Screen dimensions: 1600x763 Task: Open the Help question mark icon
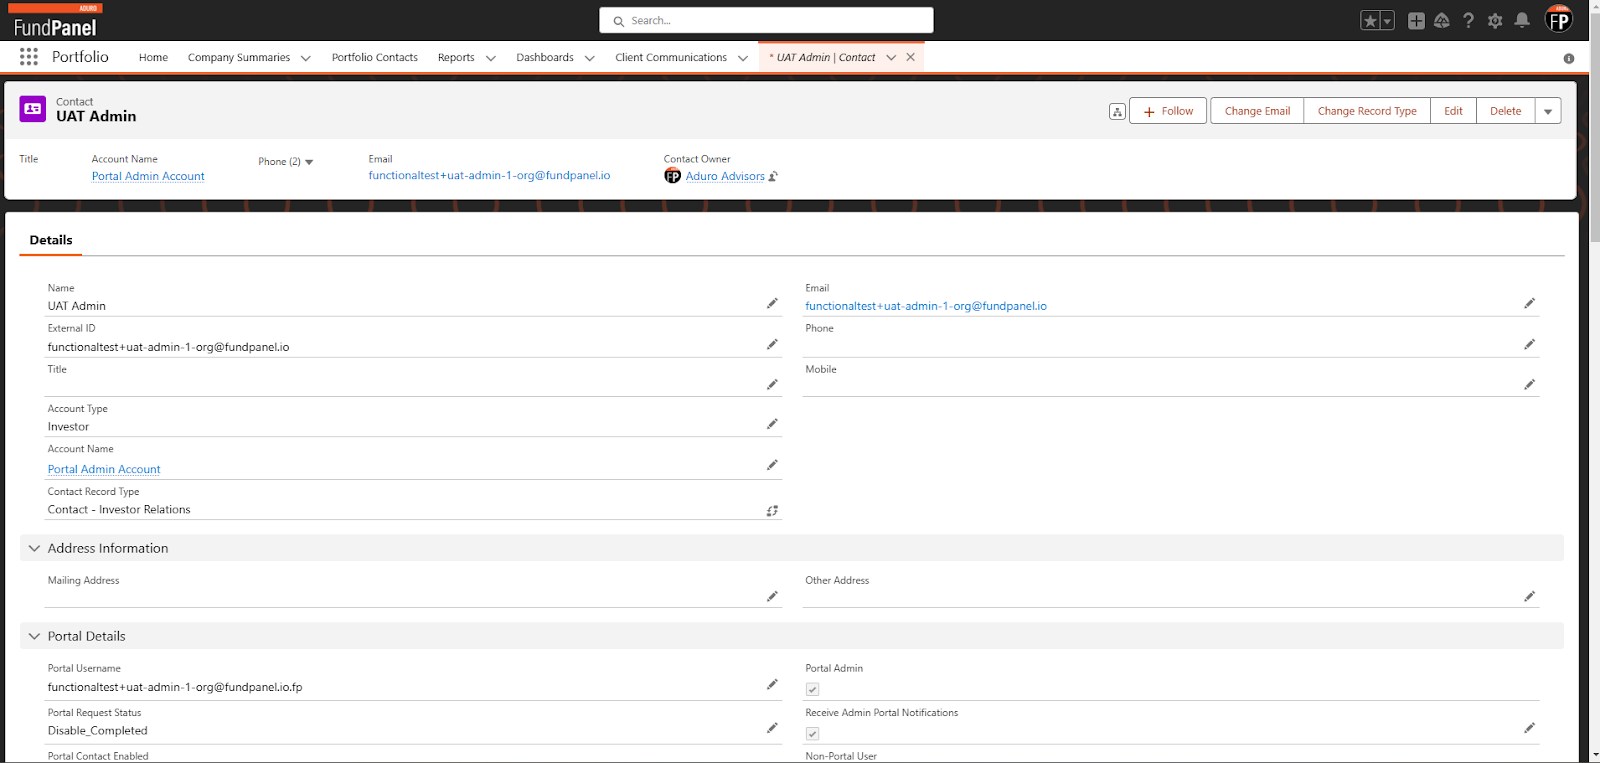tap(1468, 21)
